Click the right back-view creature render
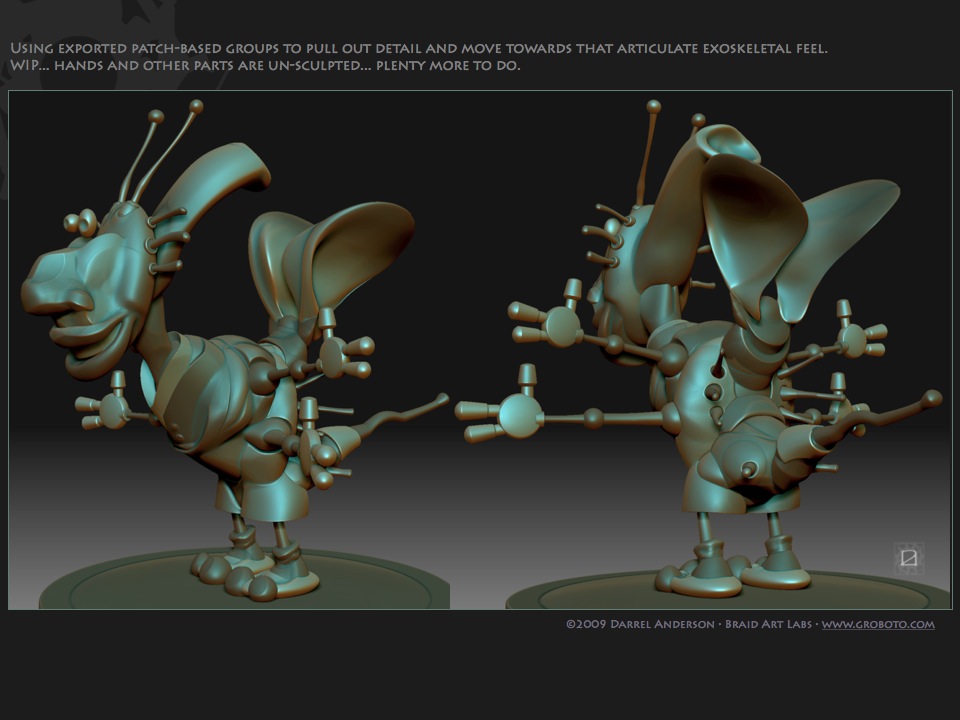Screen dimensions: 960x720 pyautogui.click(x=698, y=349)
